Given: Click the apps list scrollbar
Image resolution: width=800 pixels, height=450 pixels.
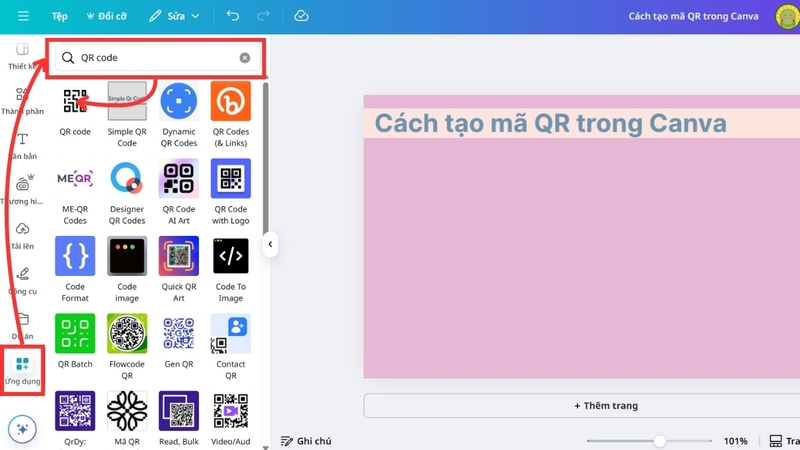Looking at the screenshot, I should [x=265, y=158].
